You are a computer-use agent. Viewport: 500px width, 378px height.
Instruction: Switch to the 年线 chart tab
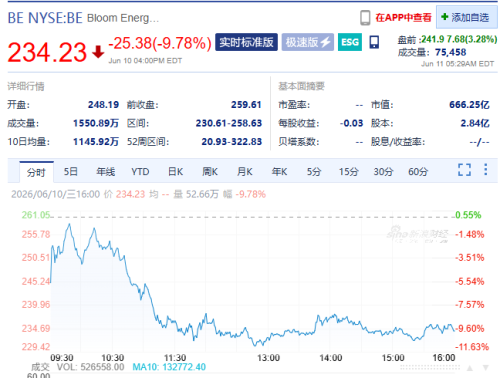[106, 172]
